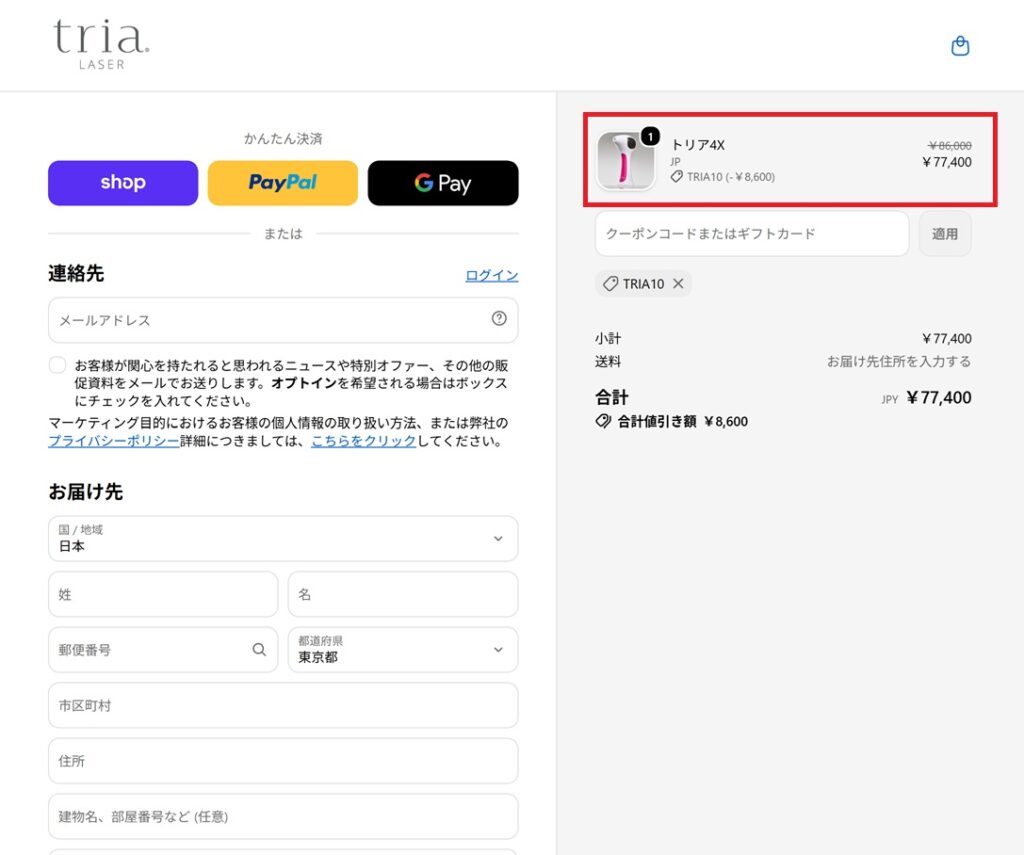The height and width of the screenshot is (855, 1024).
Task: Pay with the Shop Pay button
Action: point(123,183)
